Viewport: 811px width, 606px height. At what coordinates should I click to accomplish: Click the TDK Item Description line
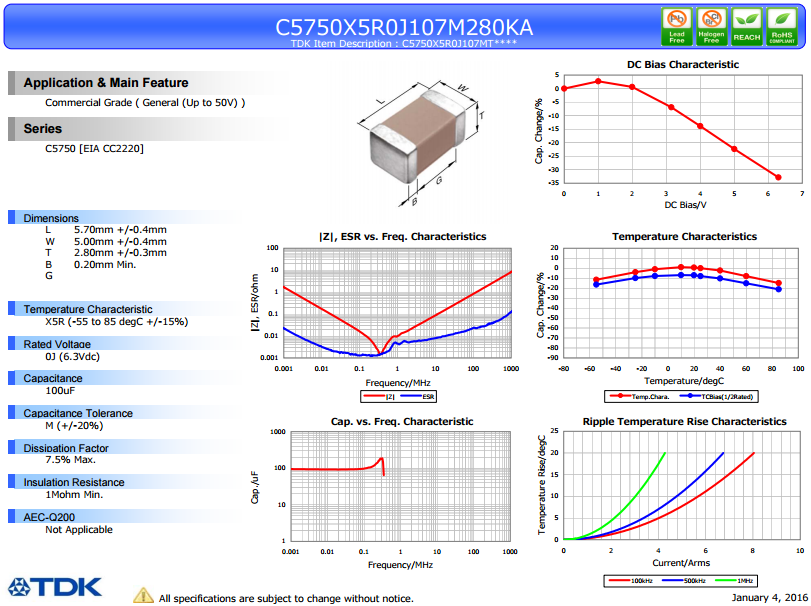(x=404, y=43)
